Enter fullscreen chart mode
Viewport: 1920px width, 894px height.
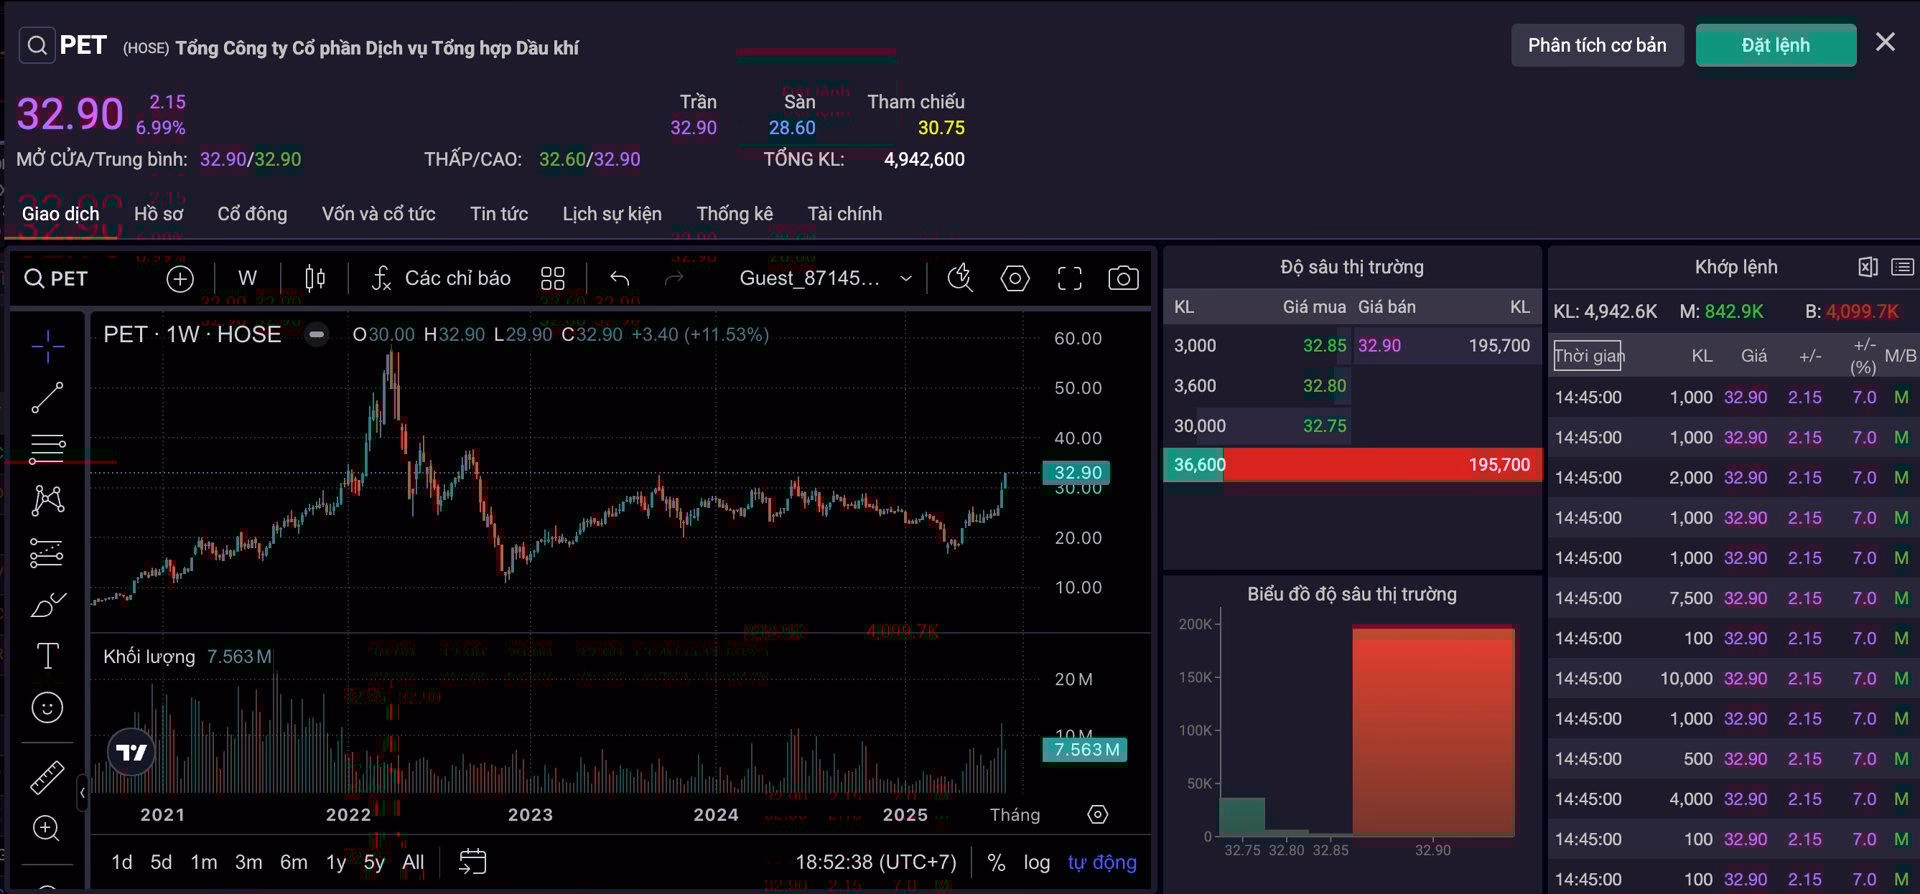tap(1069, 279)
